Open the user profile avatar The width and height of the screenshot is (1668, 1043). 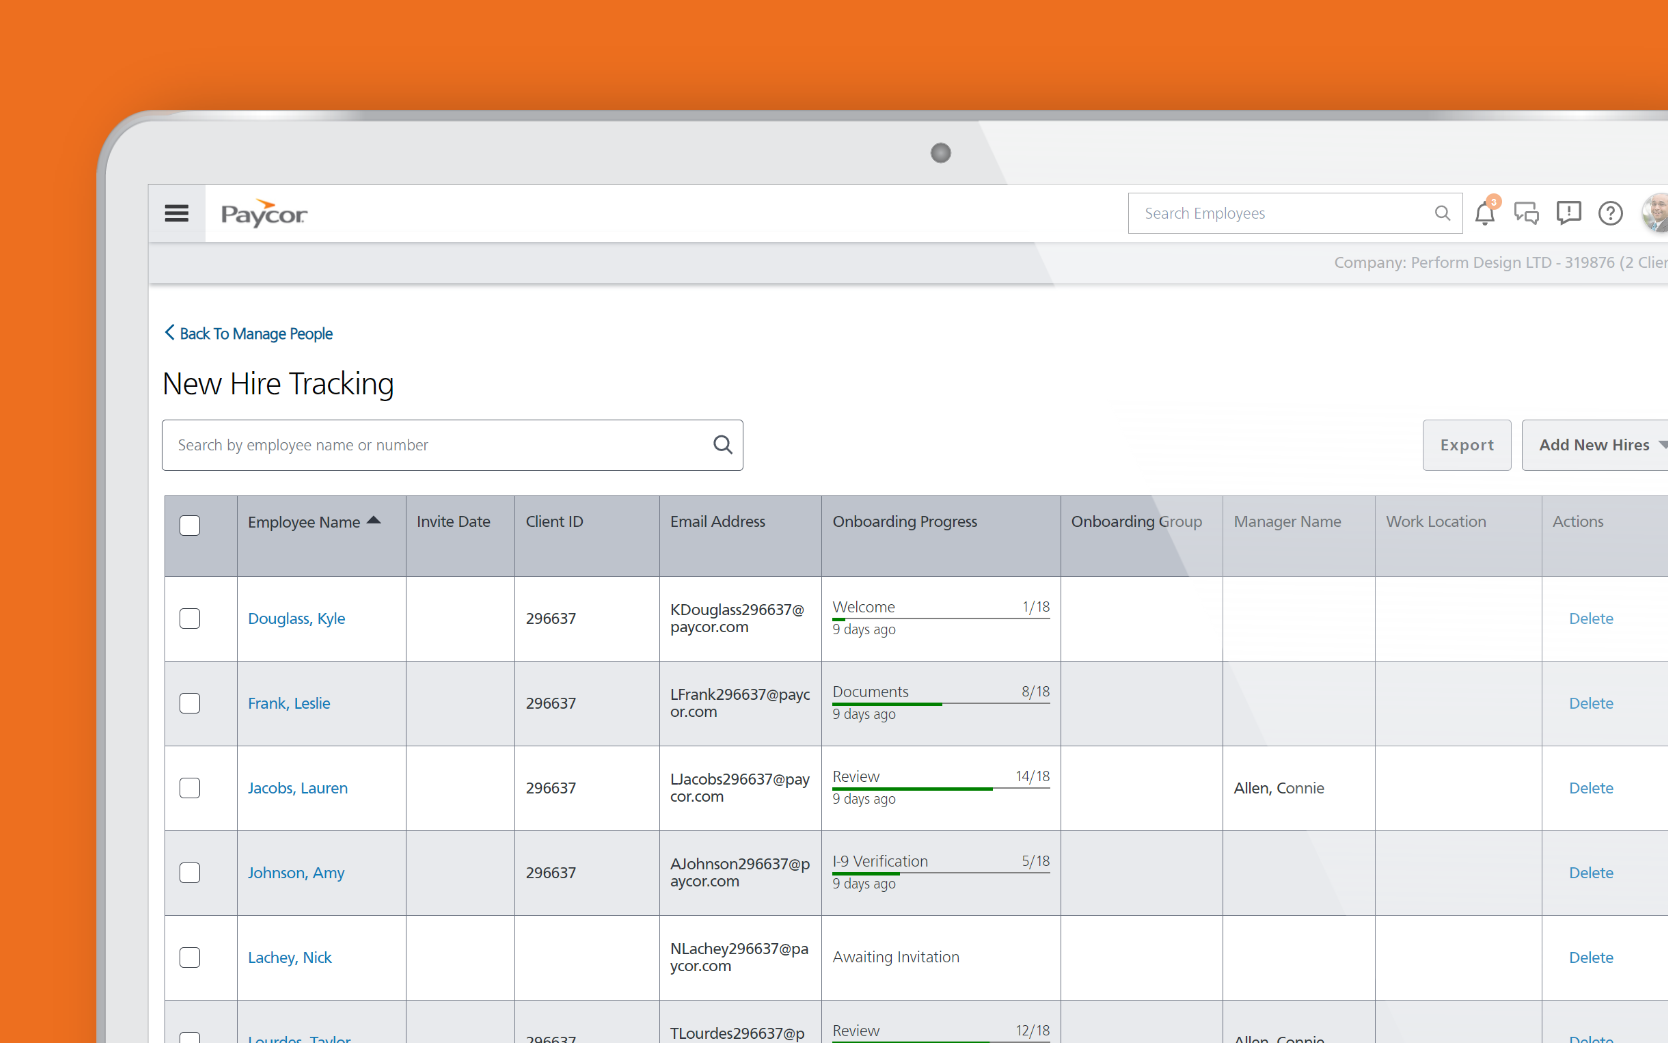coord(1656,213)
